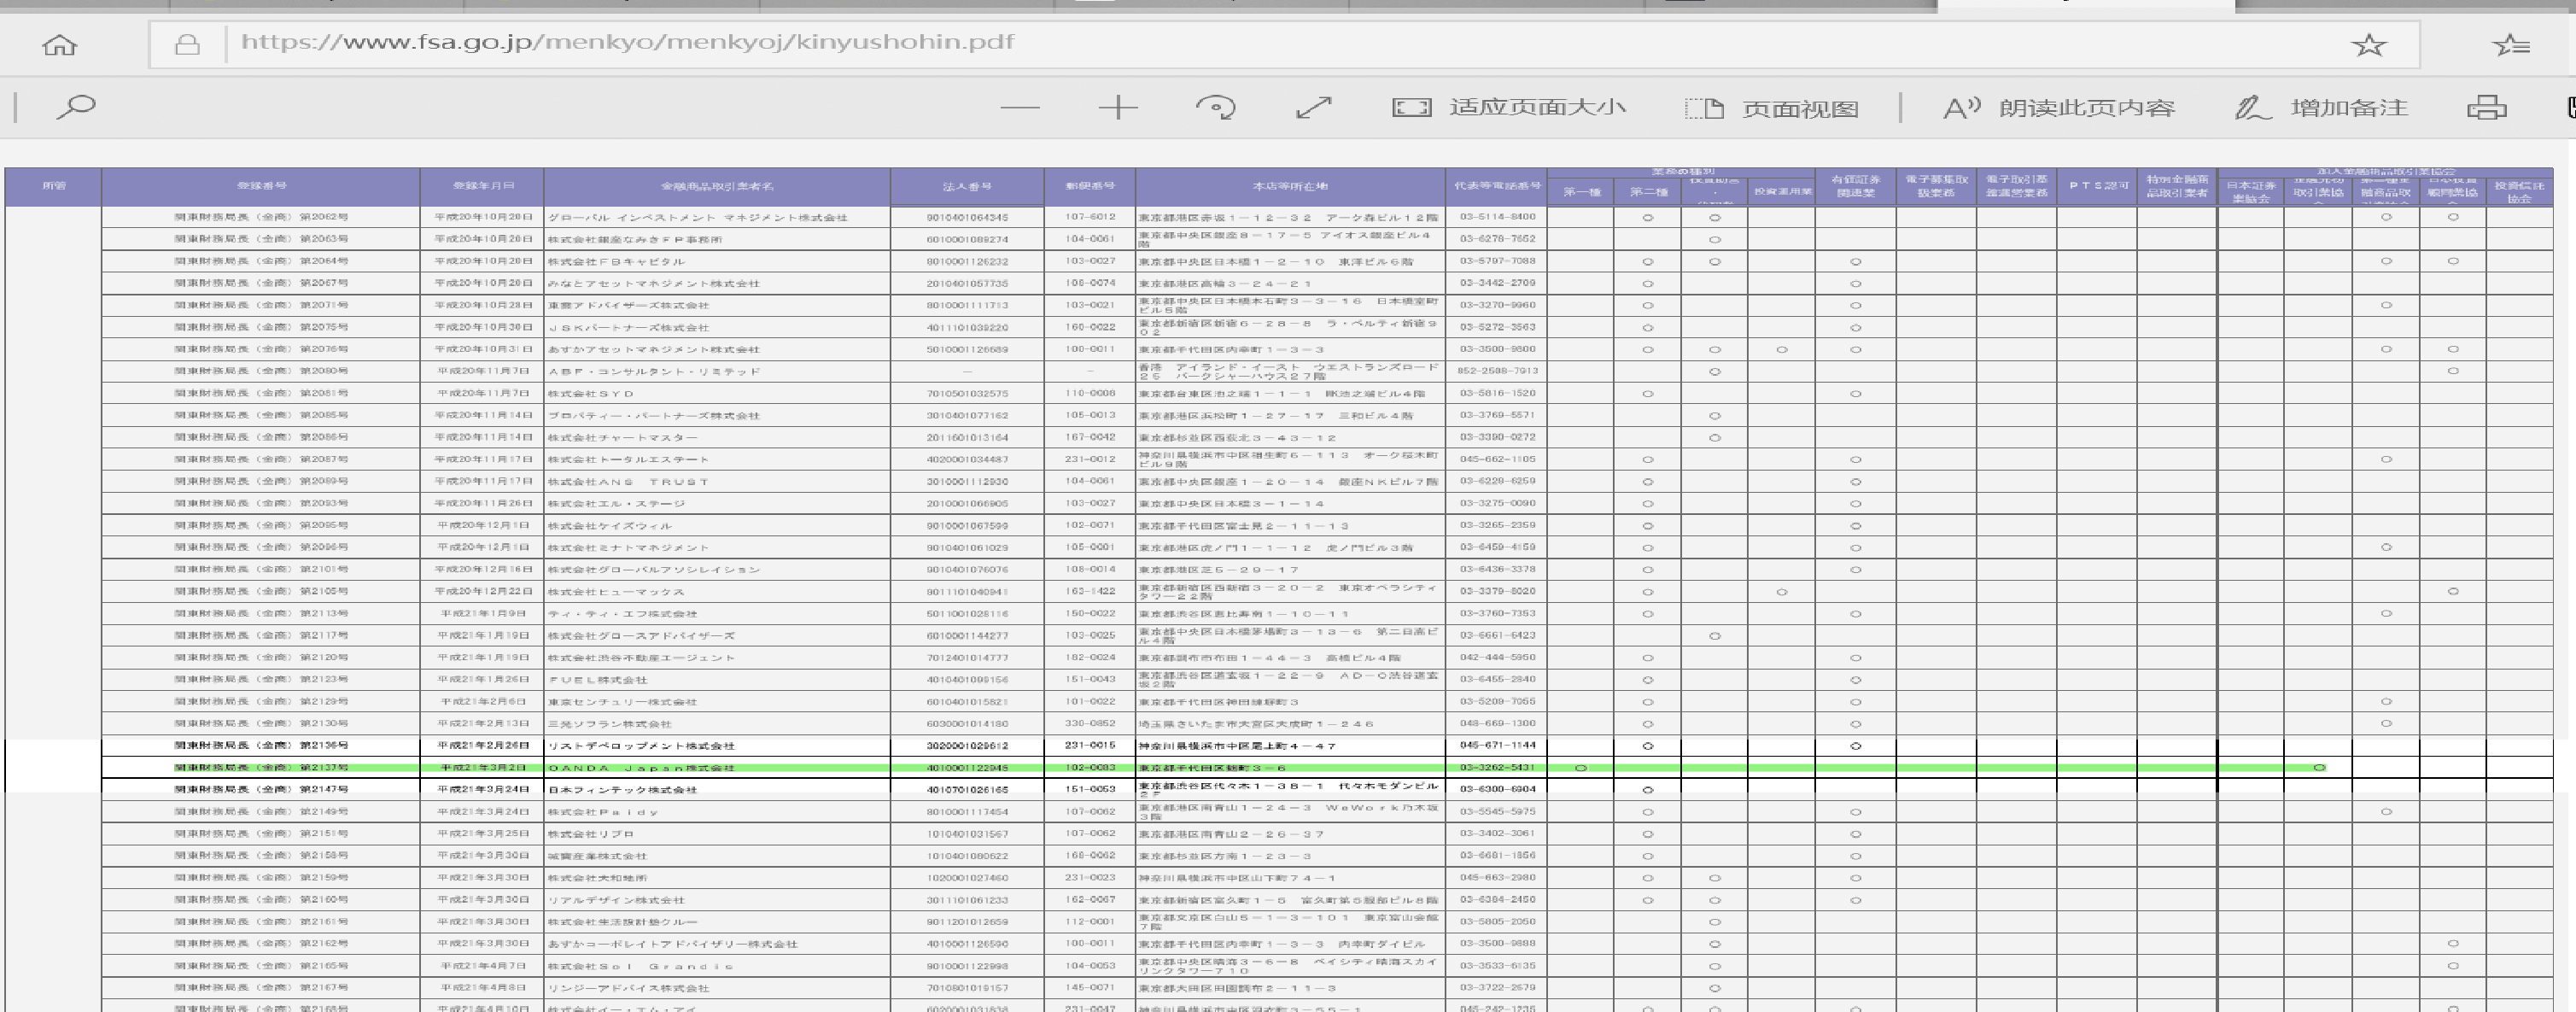
Task: Enter full screen with diagonal arrows icon
Action: [x=1313, y=107]
